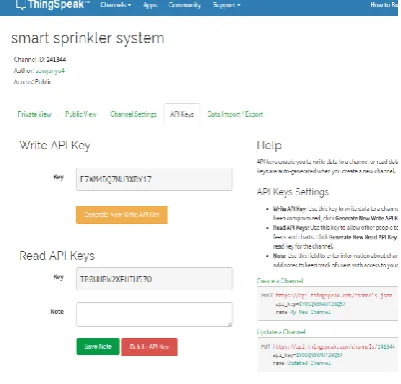Viewport: 401px width, 384px height.
Task: Click the Channel ID 241344 text
Action: 40,60
